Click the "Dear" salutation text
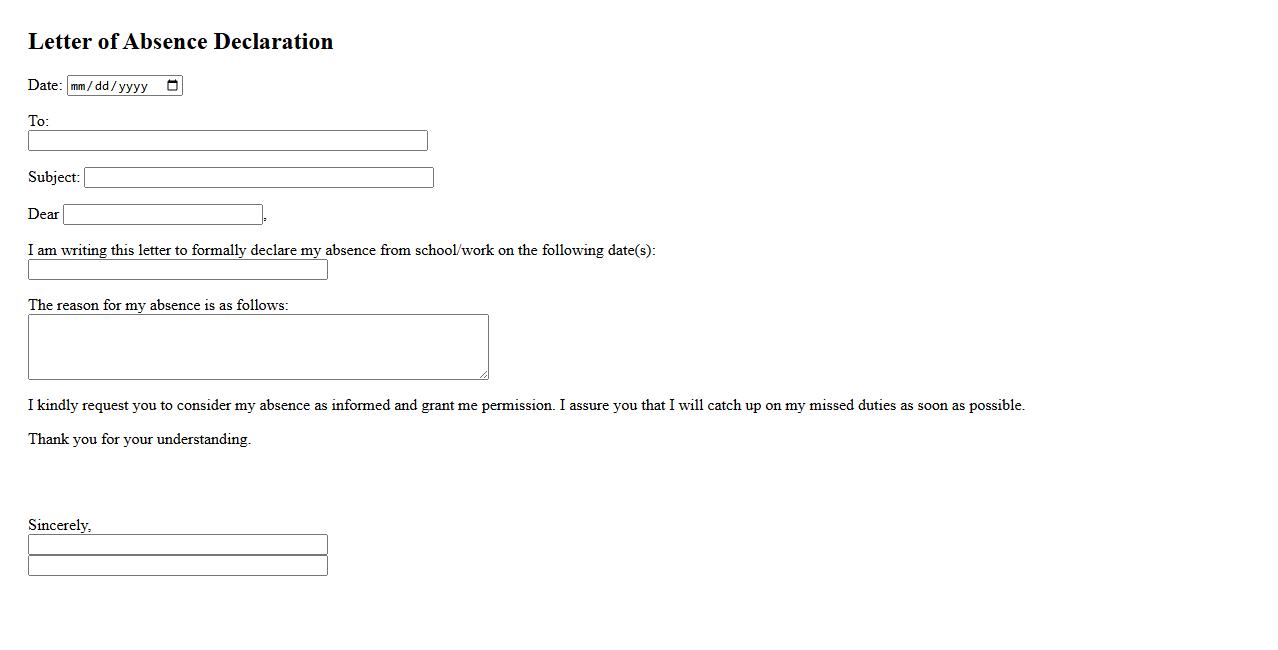This screenshot has height=650, width=1278. pyautogui.click(x=43, y=214)
